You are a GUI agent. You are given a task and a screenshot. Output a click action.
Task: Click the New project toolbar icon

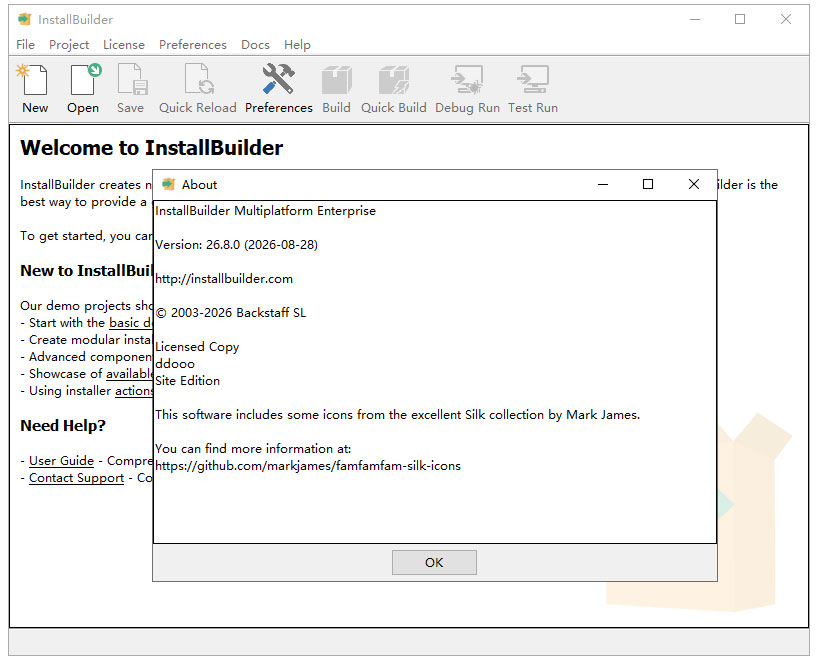click(34, 80)
